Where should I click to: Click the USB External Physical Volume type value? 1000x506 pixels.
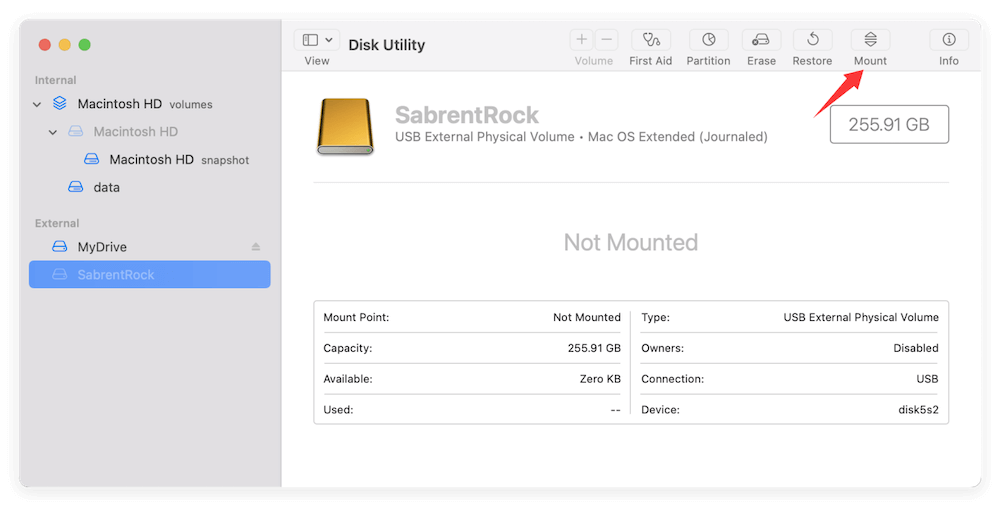[x=861, y=317]
